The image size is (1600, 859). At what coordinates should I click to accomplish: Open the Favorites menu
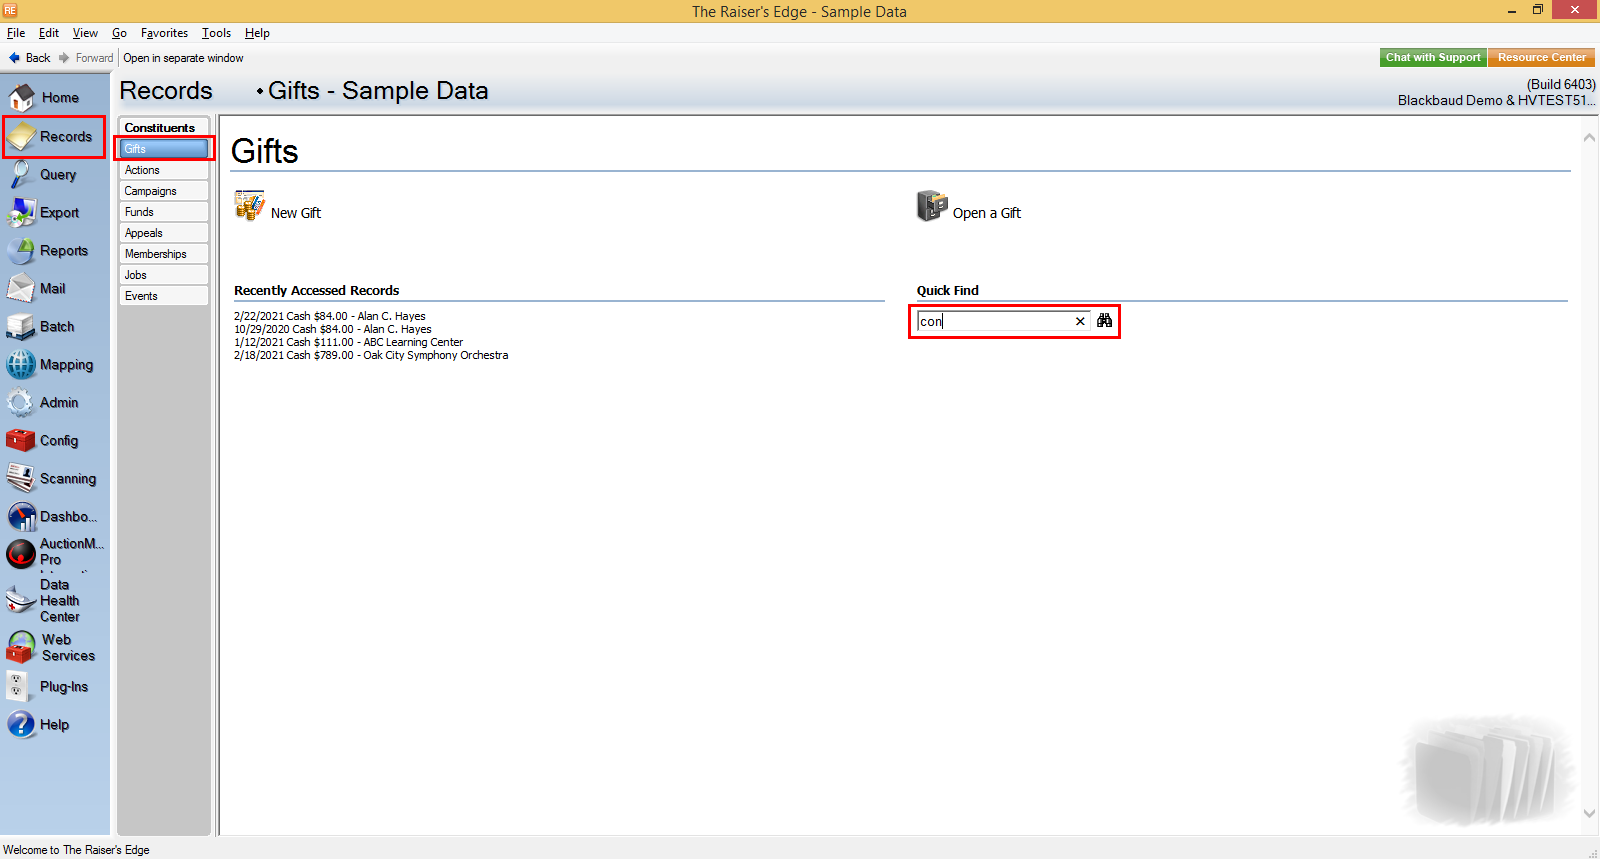pyautogui.click(x=164, y=33)
